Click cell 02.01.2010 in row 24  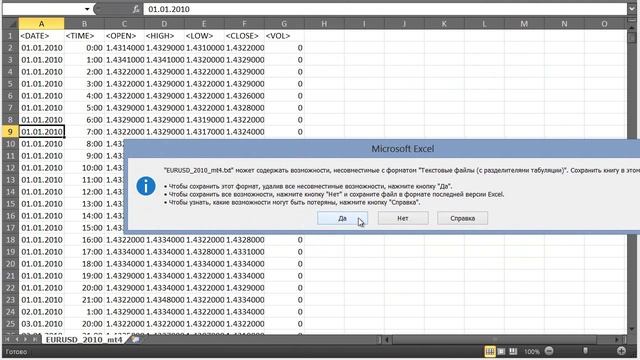pos(41,312)
